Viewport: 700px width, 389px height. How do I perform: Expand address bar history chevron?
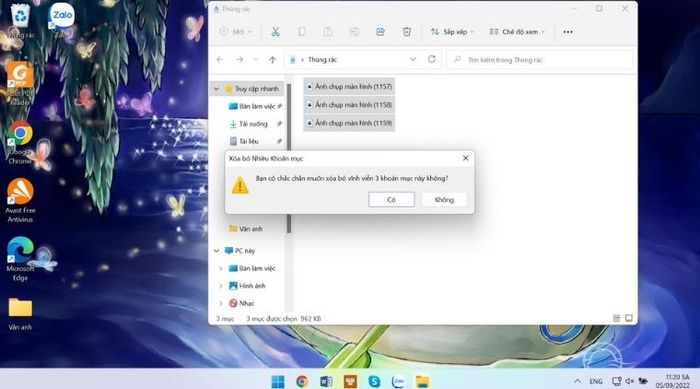[x=412, y=59]
